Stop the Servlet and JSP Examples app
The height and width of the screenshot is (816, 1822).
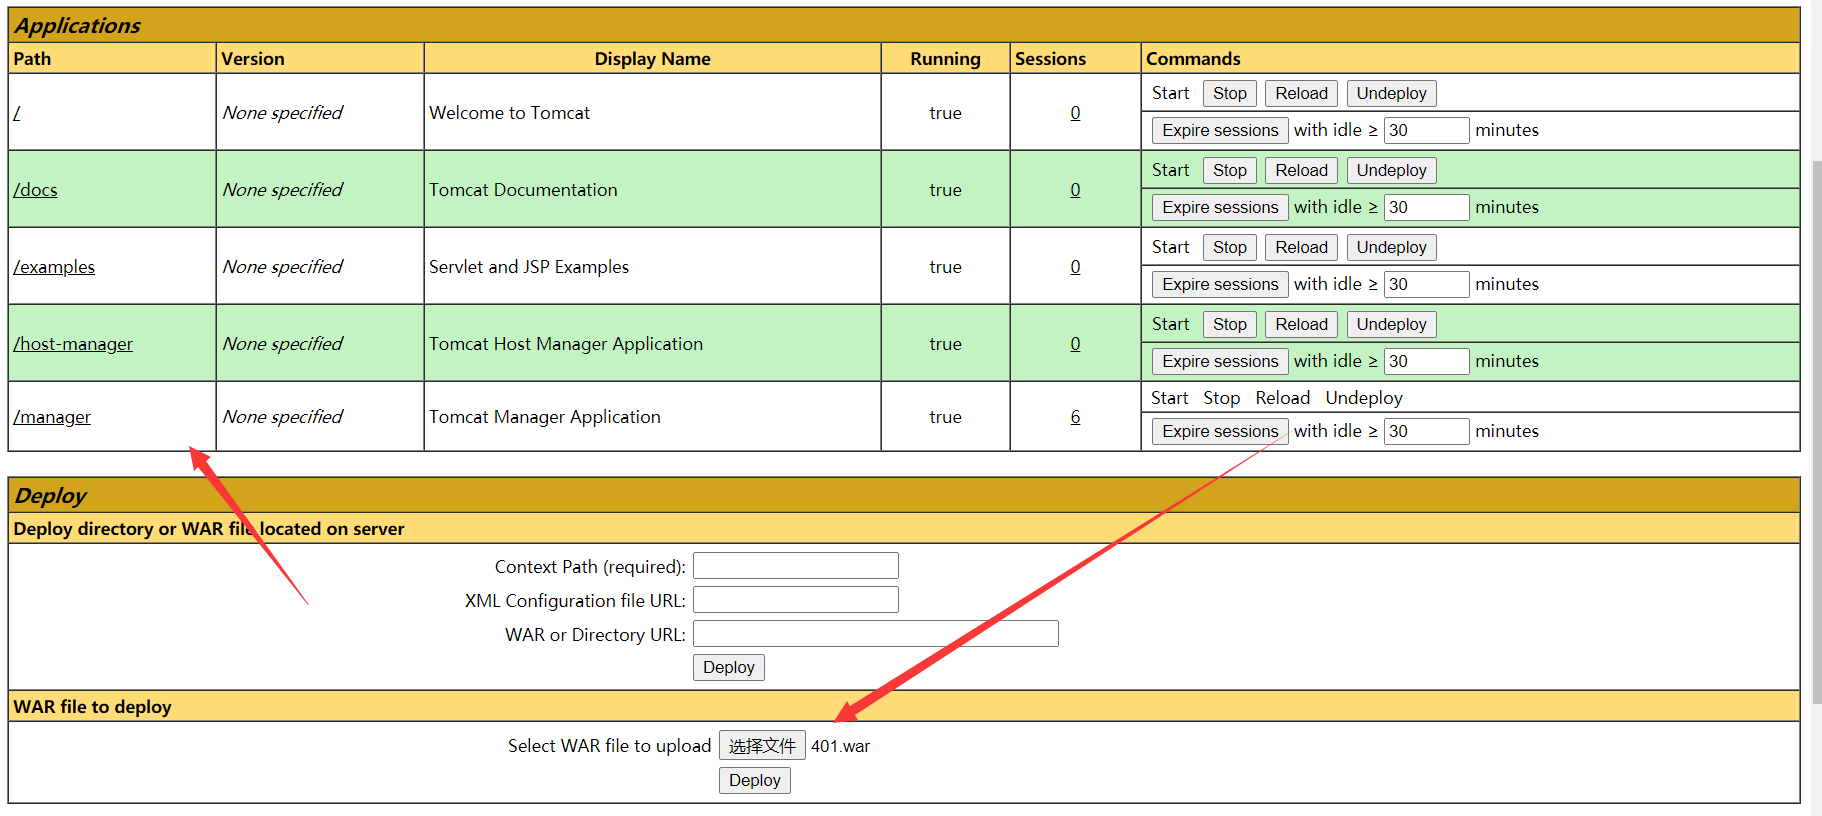(1229, 247)
